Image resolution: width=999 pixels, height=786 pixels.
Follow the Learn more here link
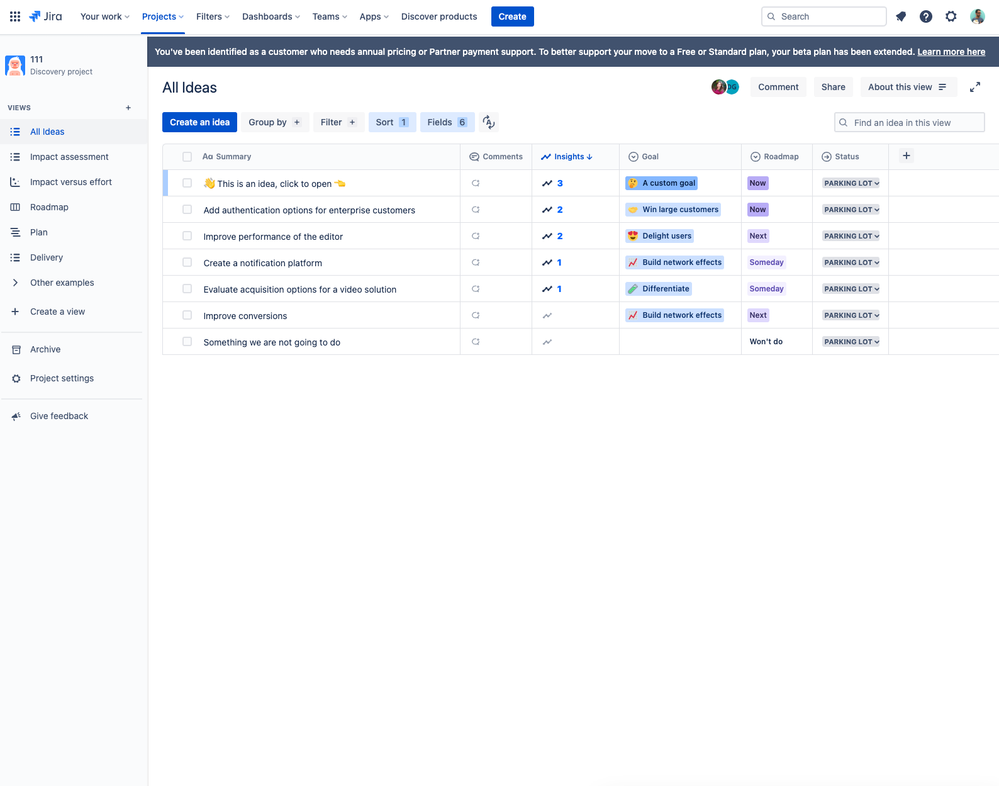coord(951,52)
